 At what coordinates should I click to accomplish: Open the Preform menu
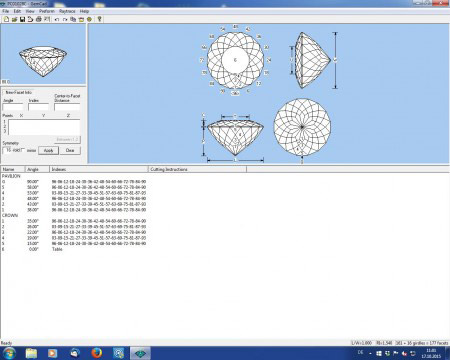coord(47,11)
